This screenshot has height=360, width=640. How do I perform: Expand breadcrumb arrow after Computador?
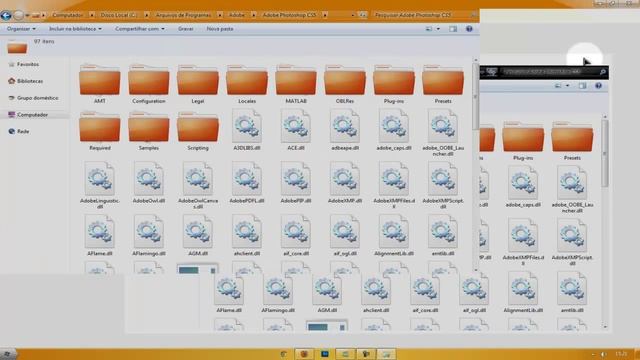pyautogui.click(x=91, y=15)
